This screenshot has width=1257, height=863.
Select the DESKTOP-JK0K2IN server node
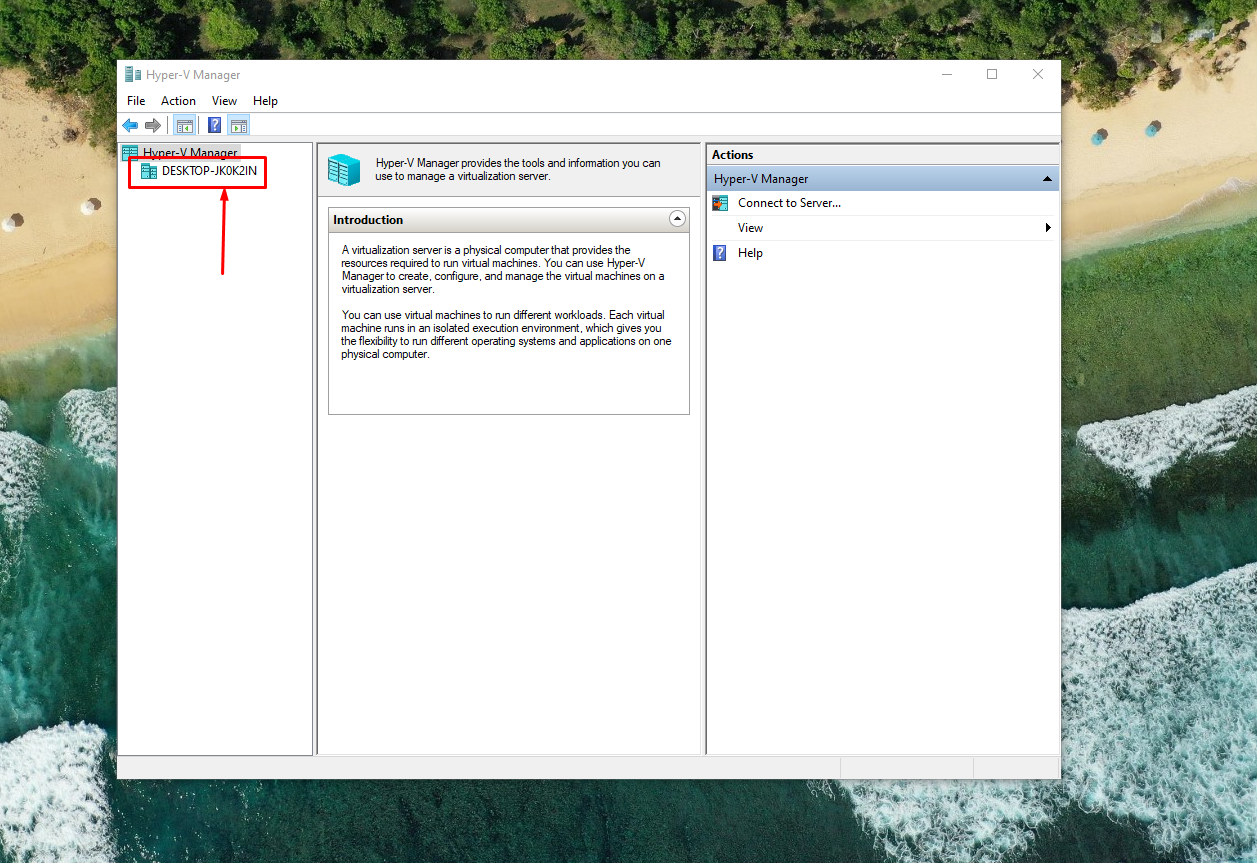208,171
